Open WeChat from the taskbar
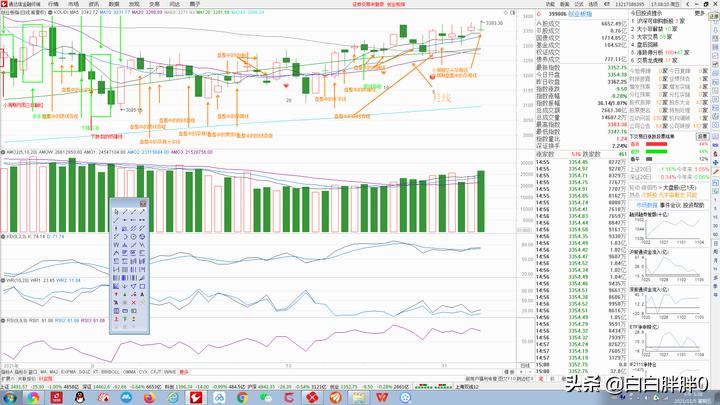 tap(266, 398)
